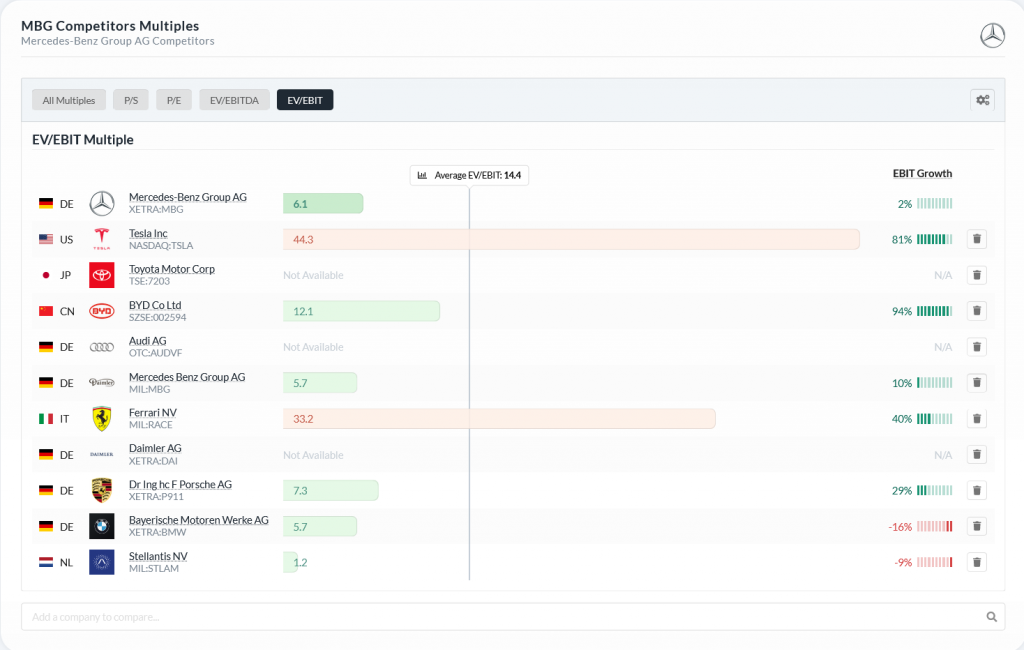The width and height of the screenshot is (1024, 650).
Task: Click the Audi four-rings logo
Action: pos(102,347)
